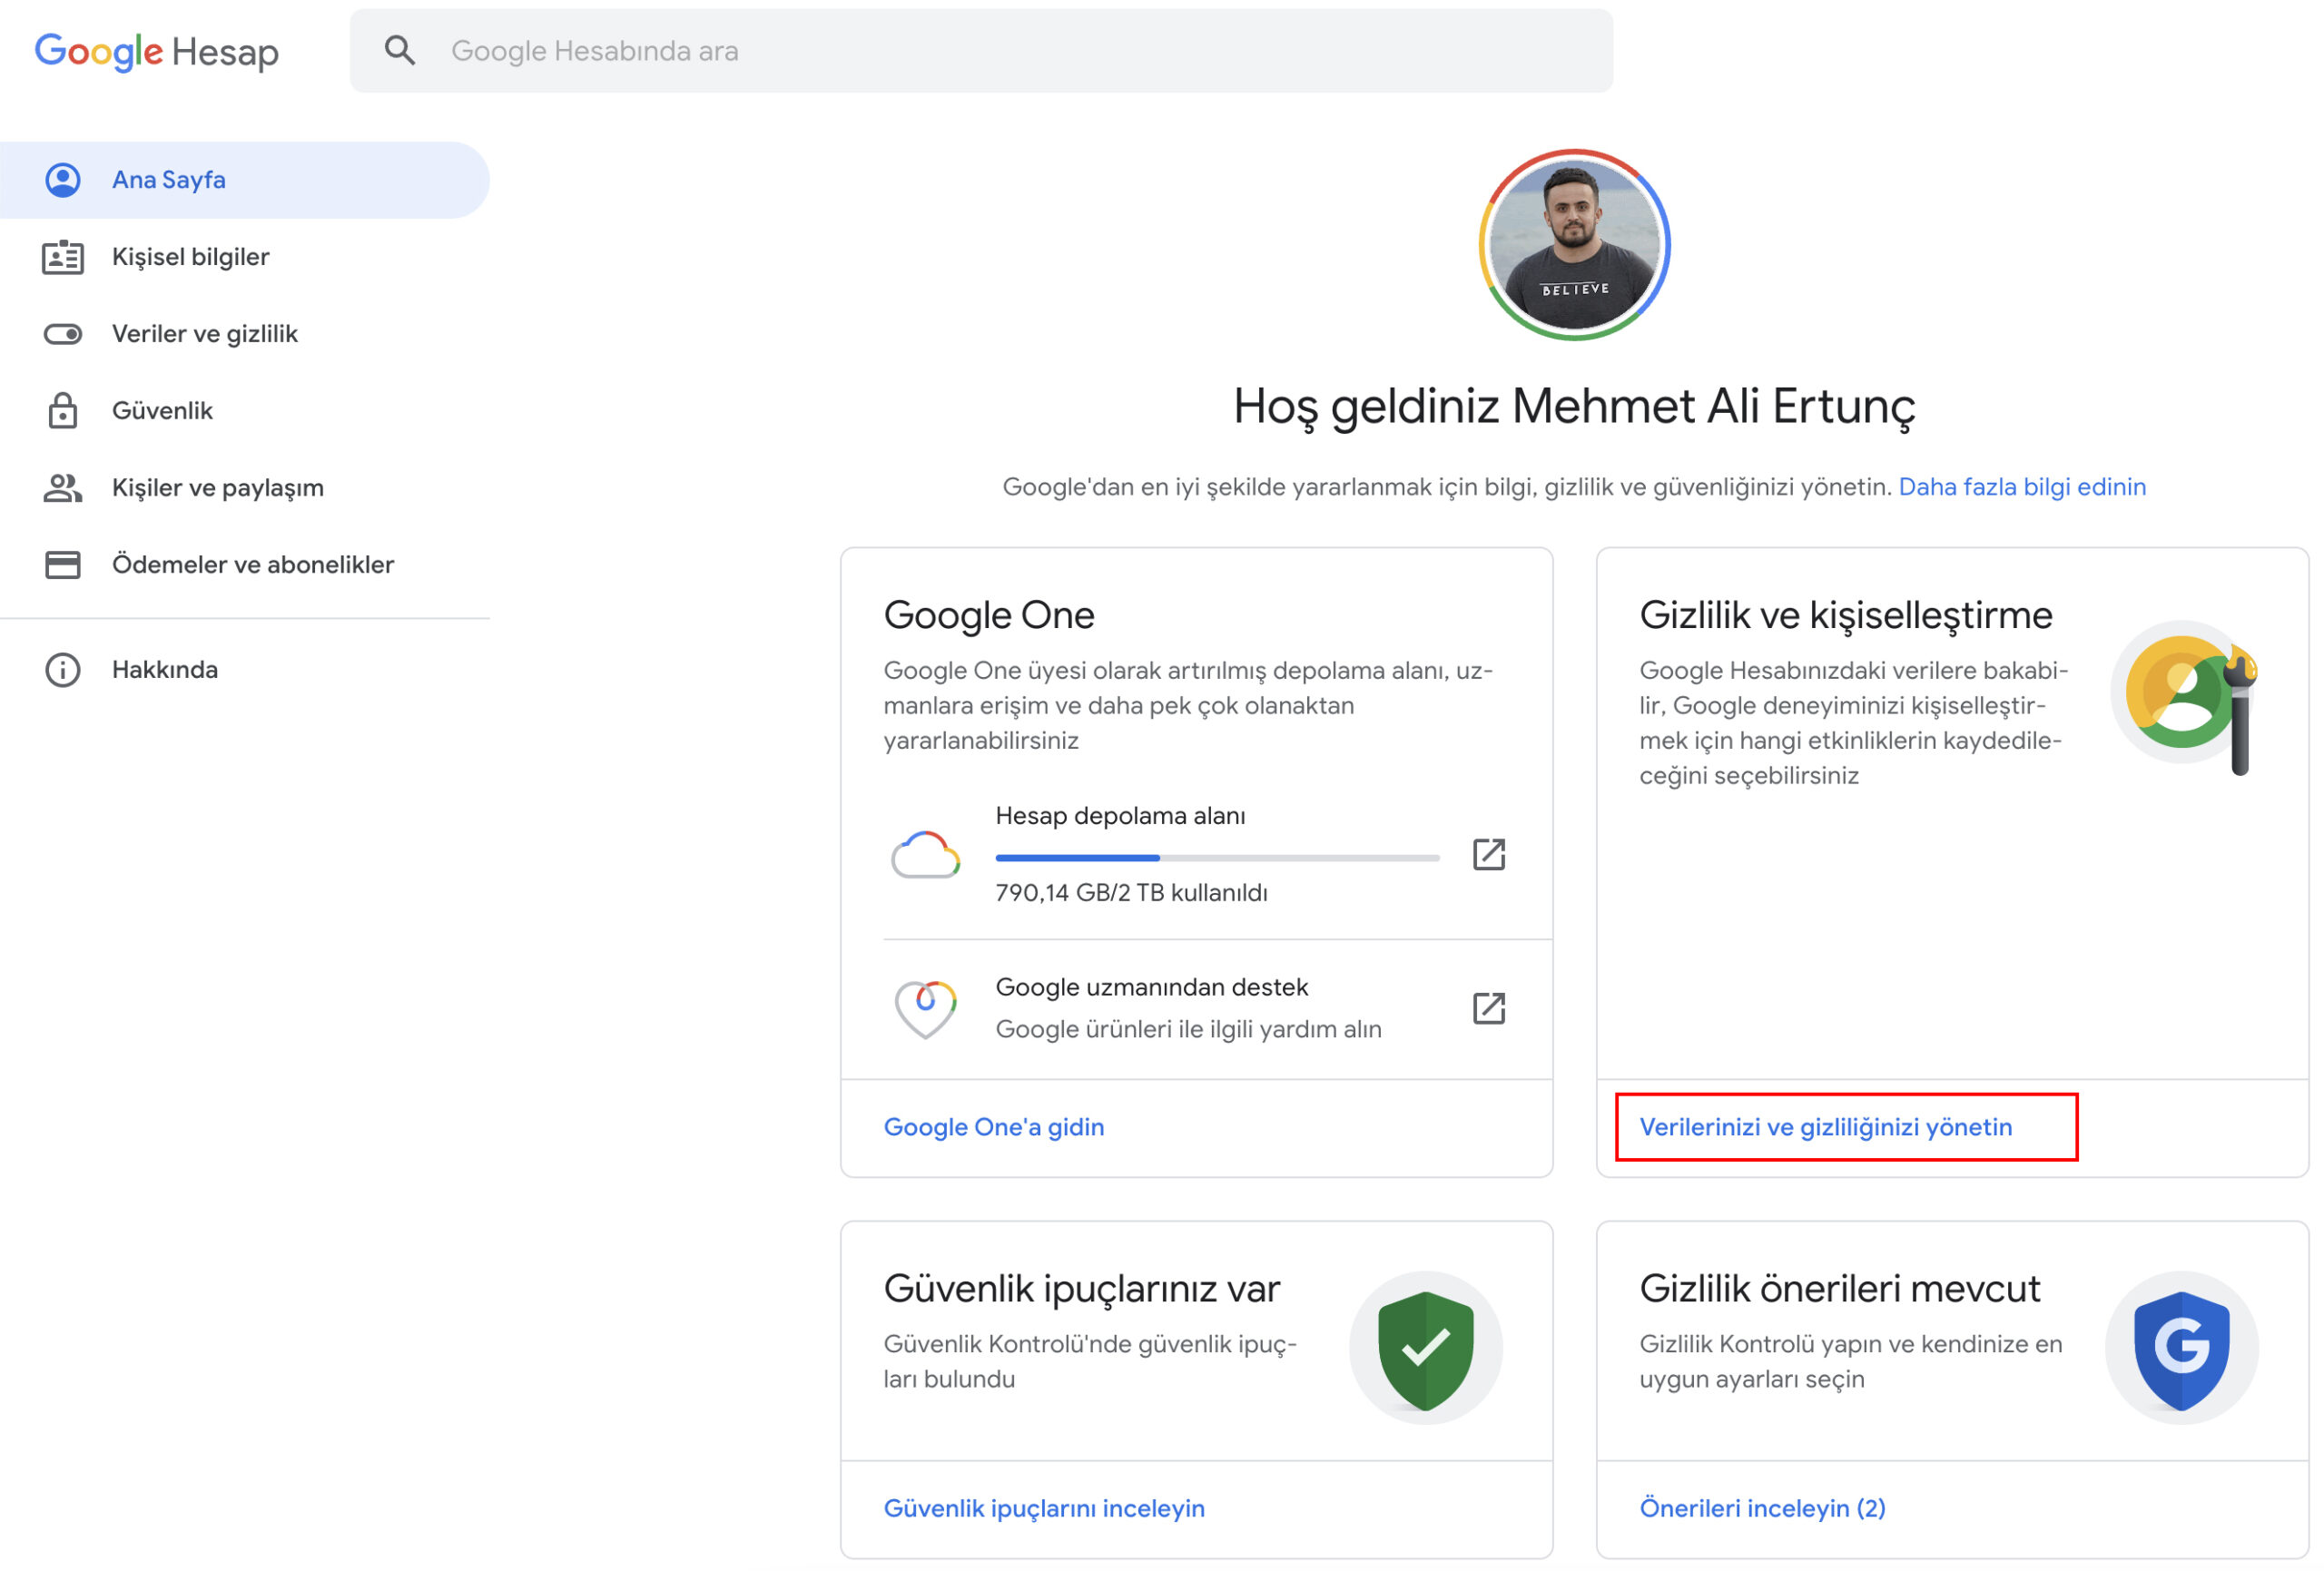Screen dimensions: 2324x1571
Task: Click the green security shield checkmark icon
Action: coord(1426,1349)
